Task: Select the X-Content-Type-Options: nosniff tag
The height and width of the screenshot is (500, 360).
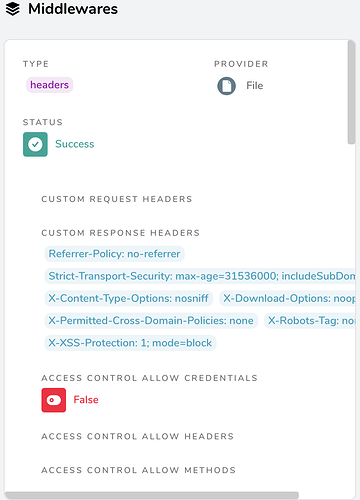Action: [x=129, y=298]
